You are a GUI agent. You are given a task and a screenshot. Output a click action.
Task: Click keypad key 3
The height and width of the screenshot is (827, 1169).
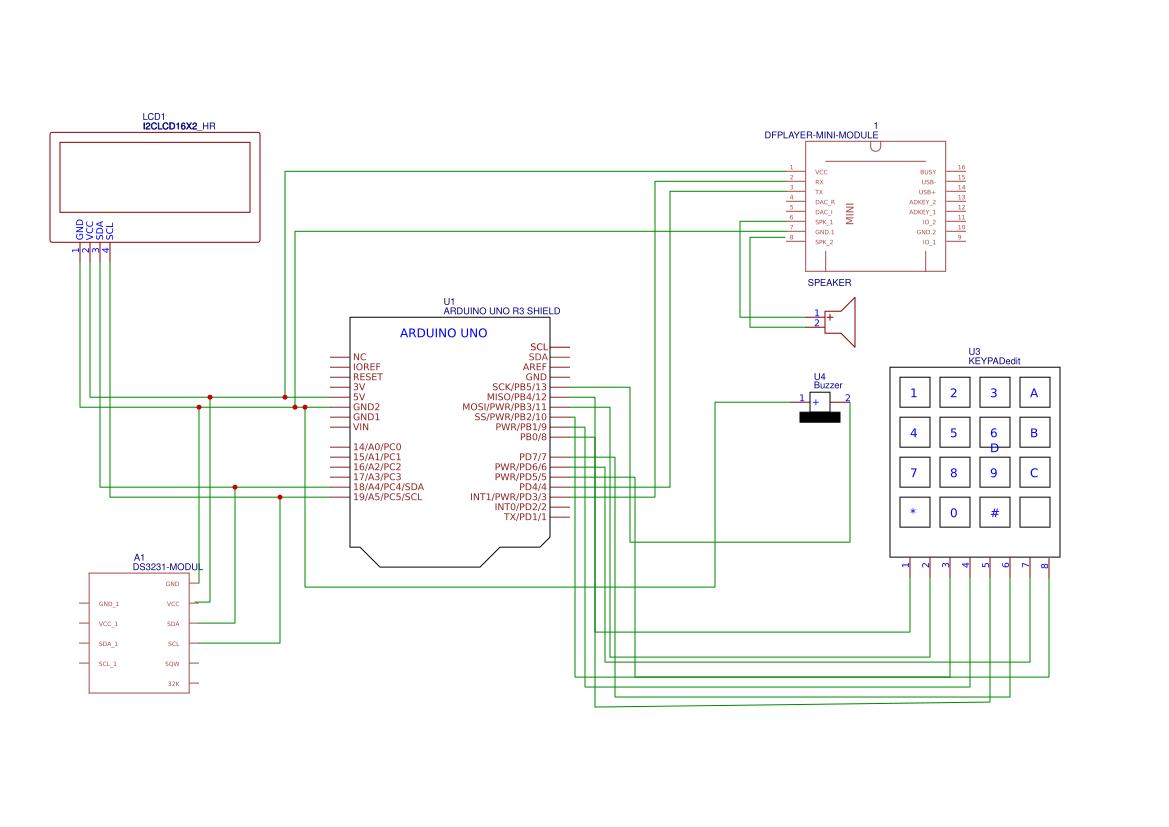click(x=994, y=393)
